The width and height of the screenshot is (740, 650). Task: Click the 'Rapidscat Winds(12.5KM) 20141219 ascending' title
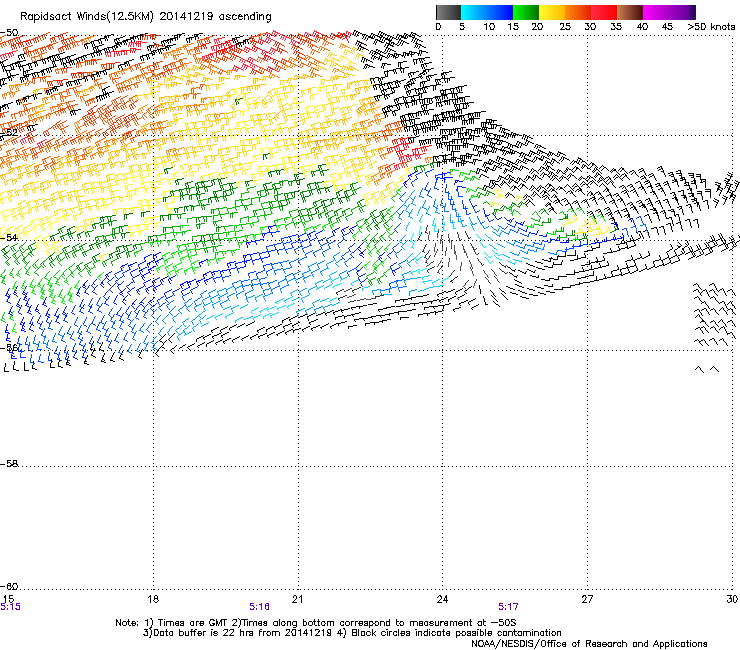point(146,17)
